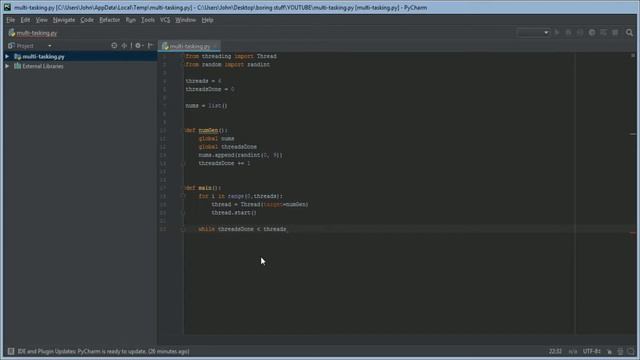Toggle the read-only lock icon in status bar
Screen dimensions: 640x360
pos(609,351)
